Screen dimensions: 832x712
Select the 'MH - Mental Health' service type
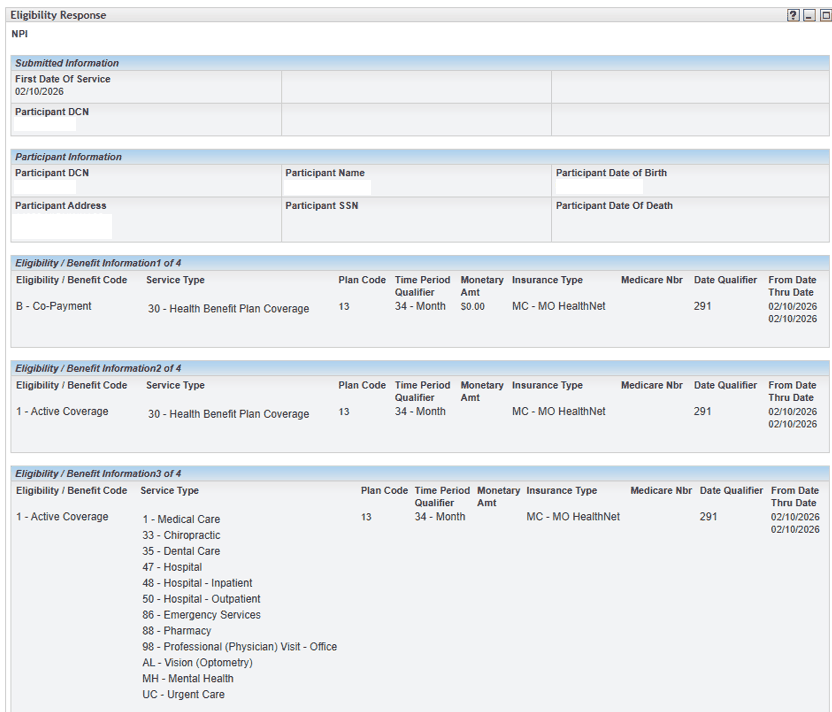(188, 678)
